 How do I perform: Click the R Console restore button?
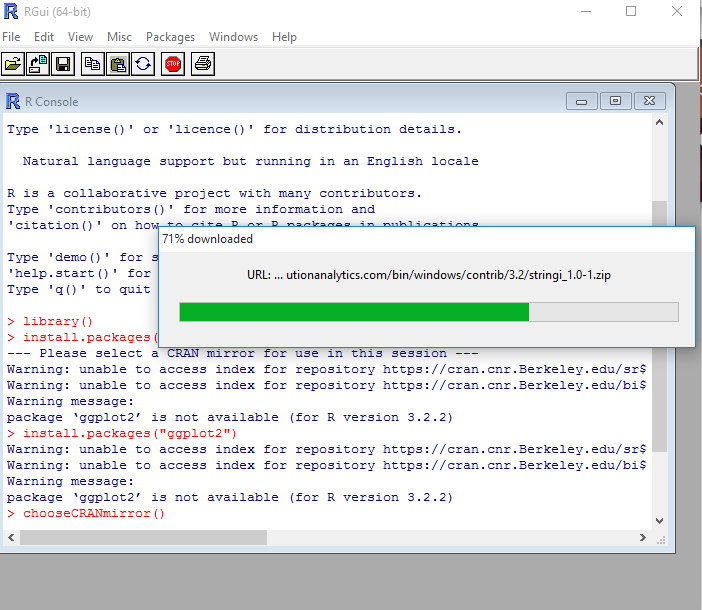click(x=616, y=101)
